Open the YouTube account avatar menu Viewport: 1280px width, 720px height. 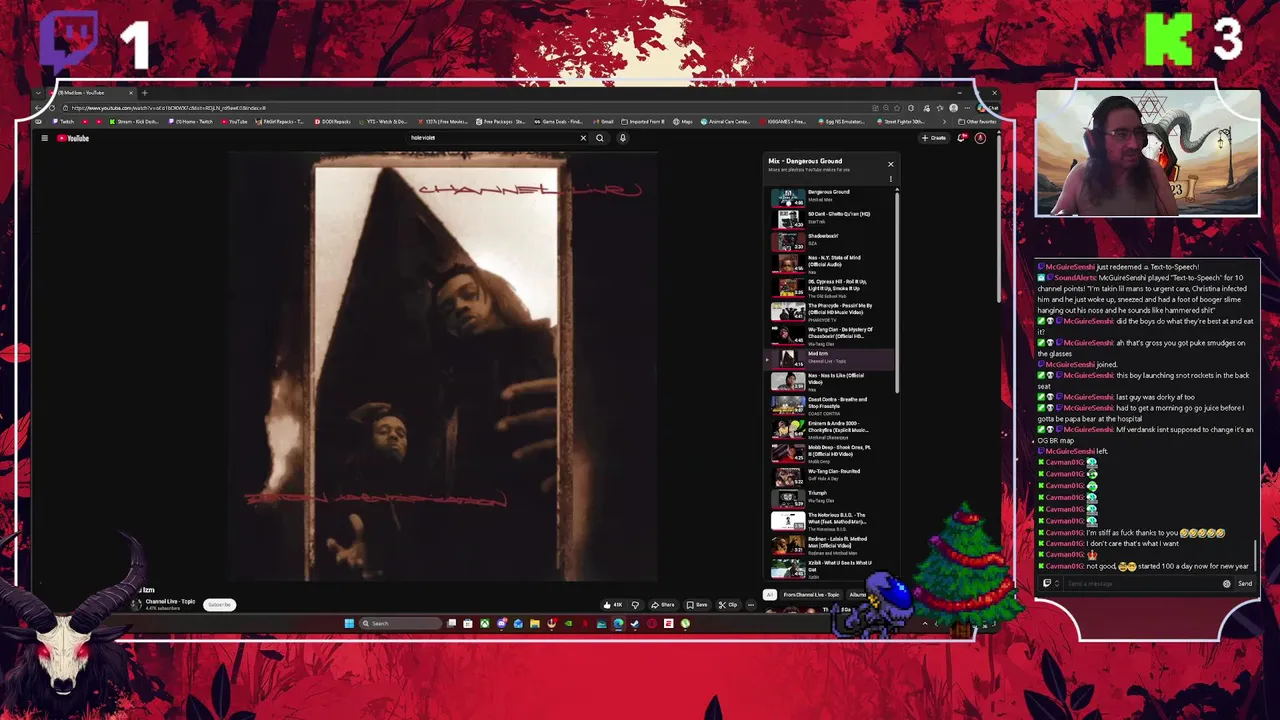point(980,138)
